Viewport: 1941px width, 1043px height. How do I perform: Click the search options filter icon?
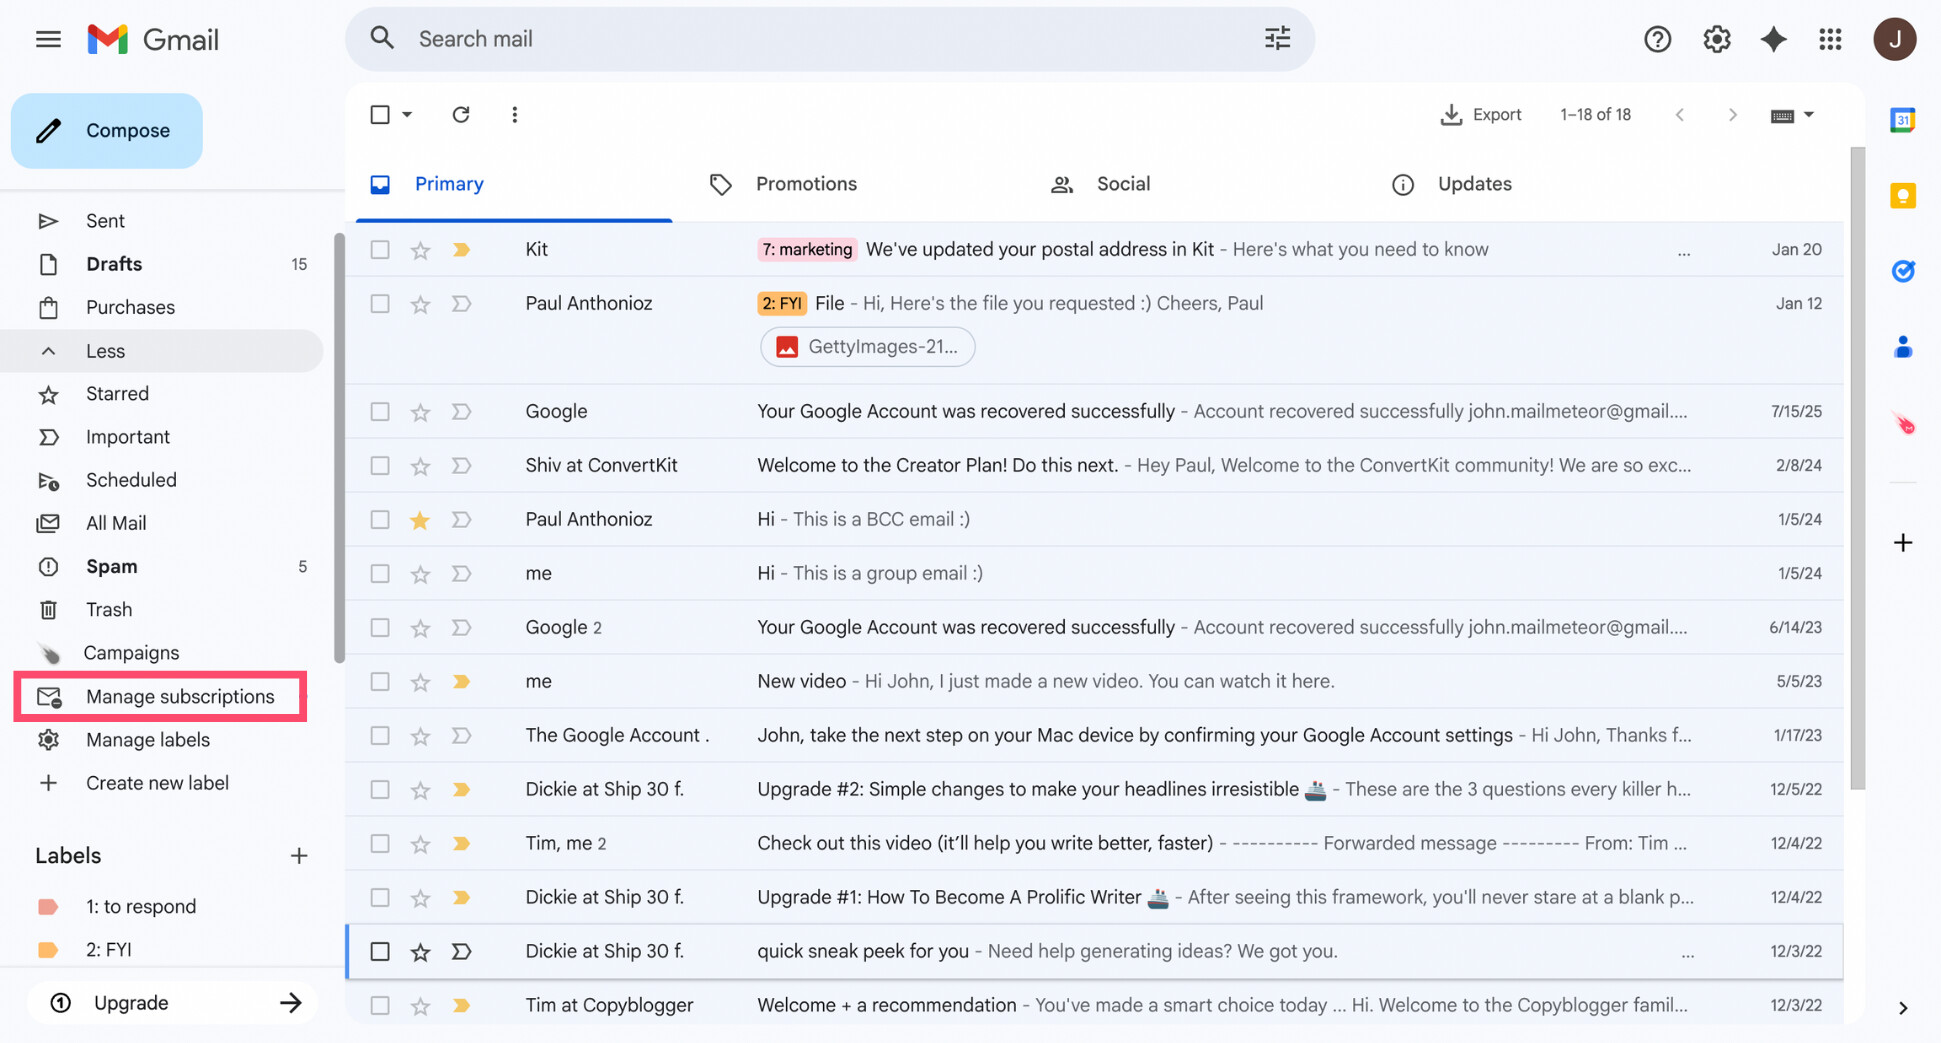(x=1276, y=38)
